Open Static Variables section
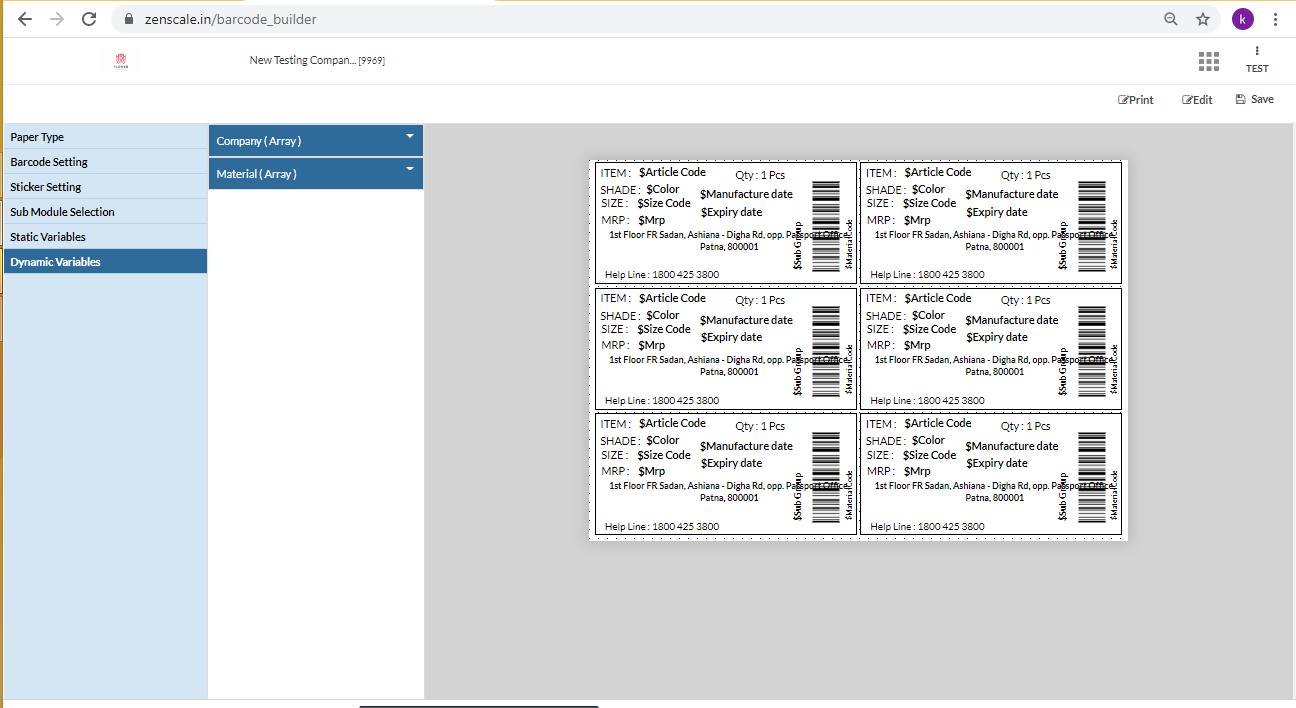Viewport: 1296px width, 708px height. 105,237
